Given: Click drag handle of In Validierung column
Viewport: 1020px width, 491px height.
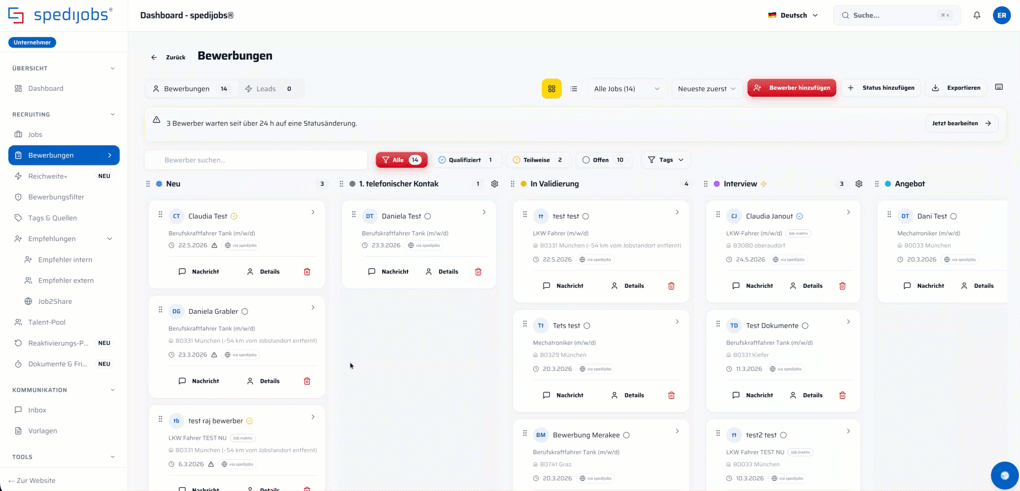Looking at the screenshot, I should (x=513, y=184).
